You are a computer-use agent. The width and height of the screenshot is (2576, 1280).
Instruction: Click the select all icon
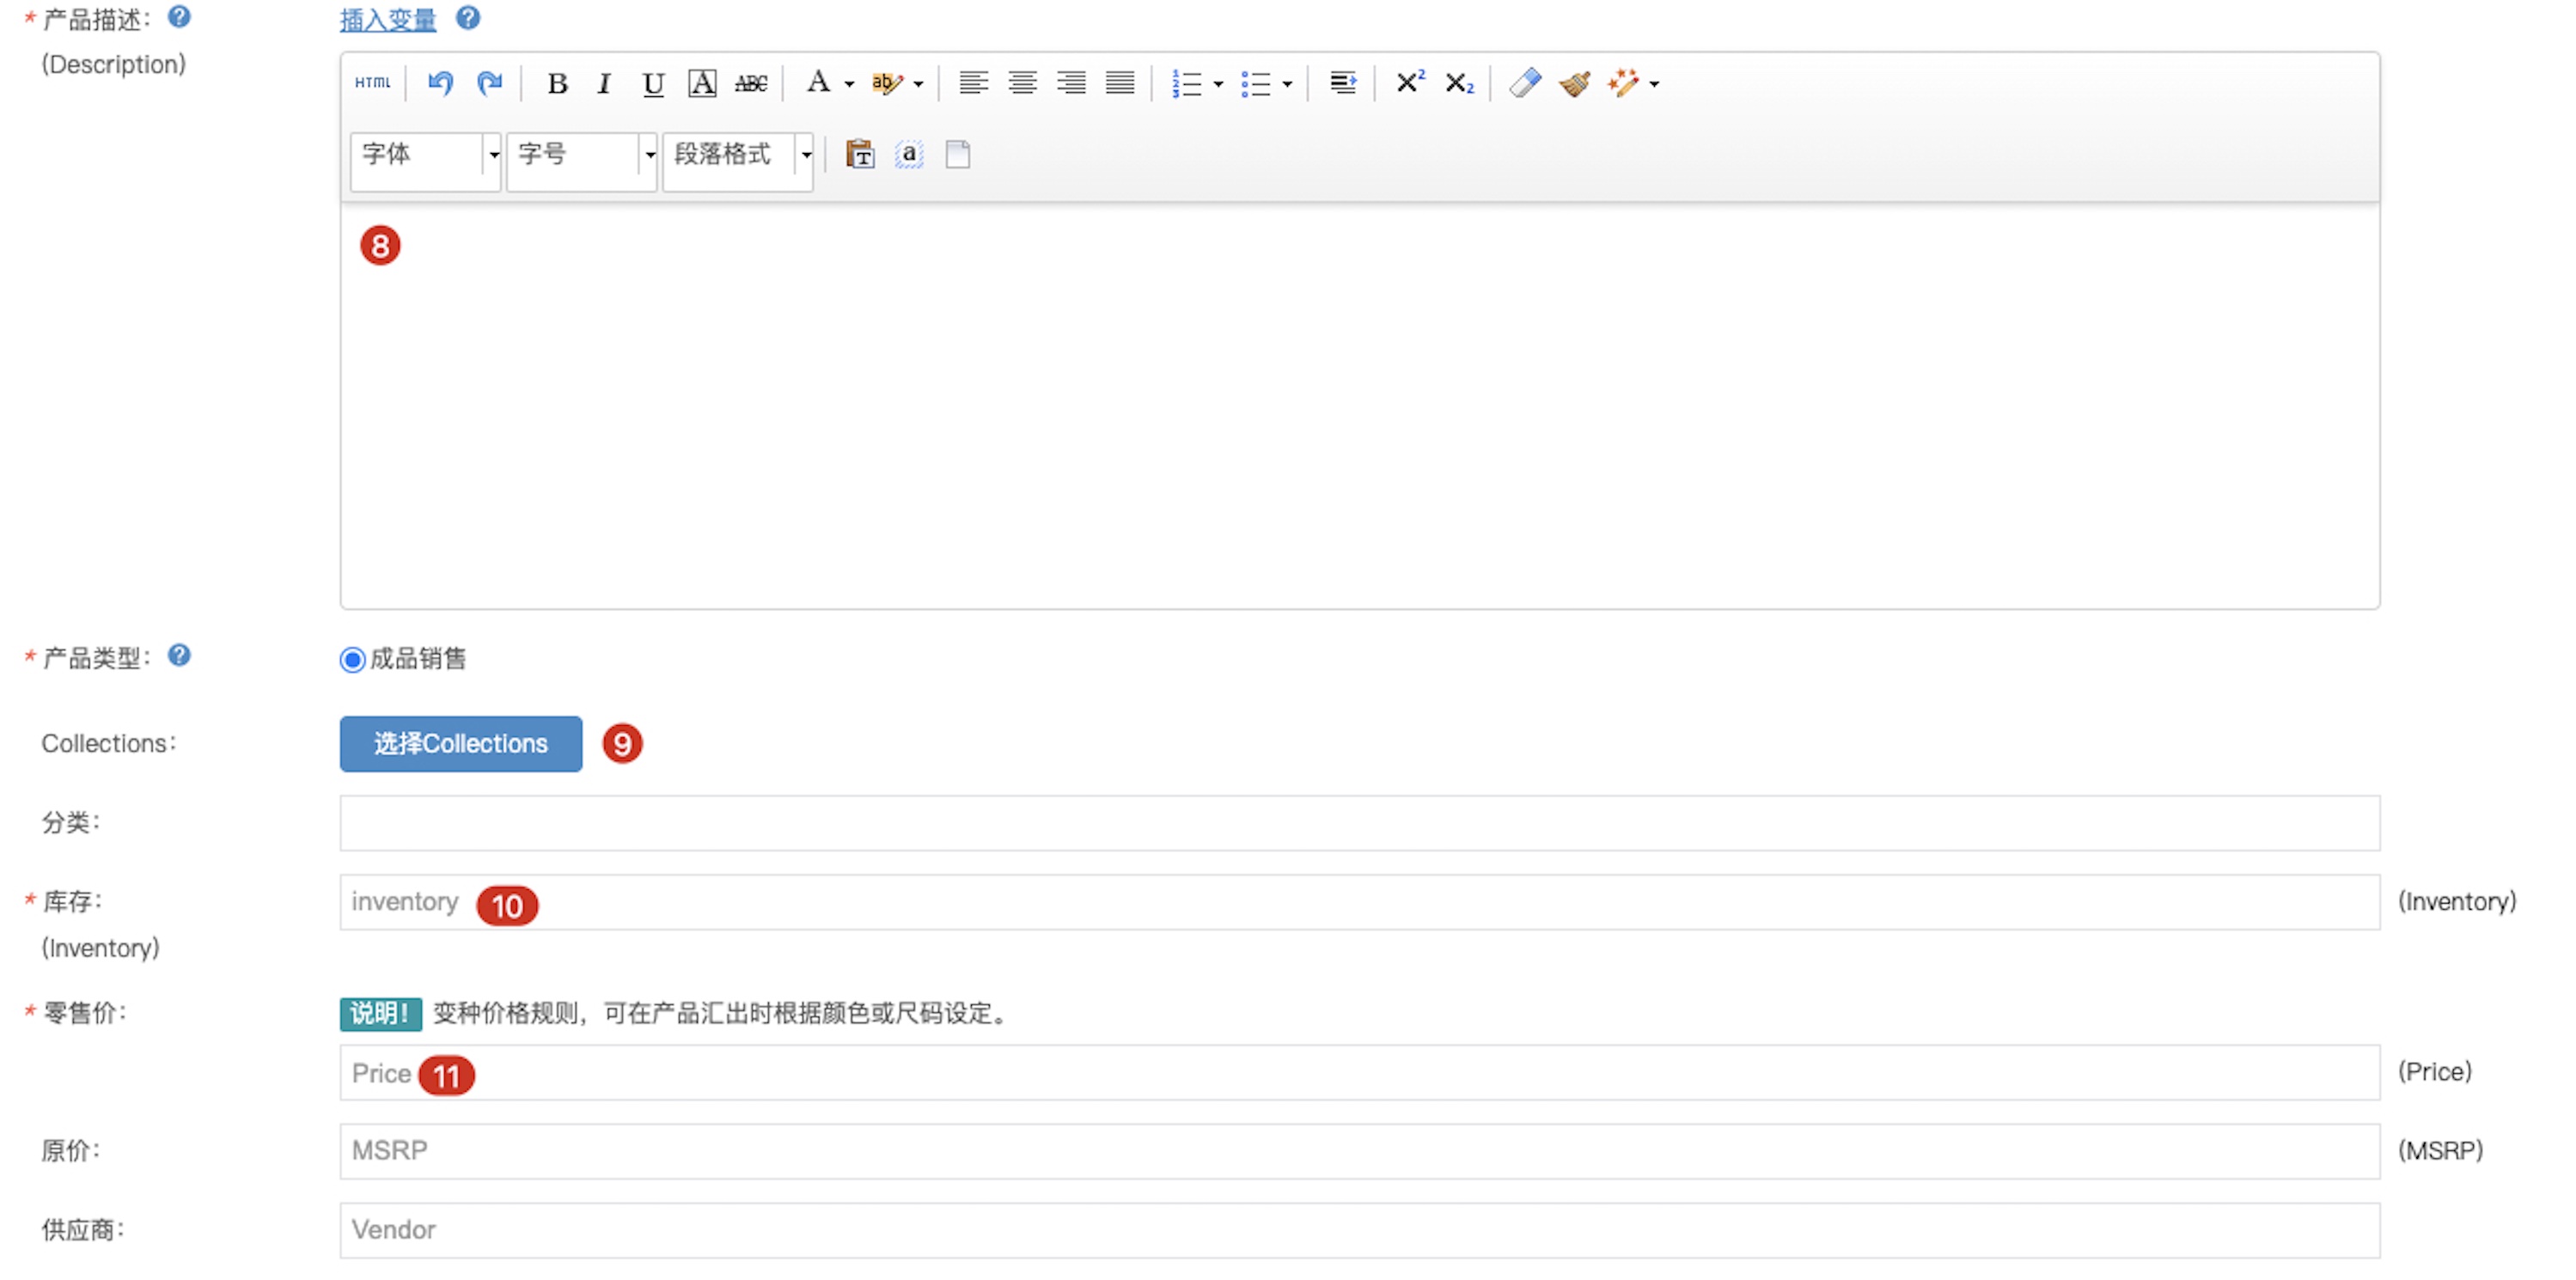909,154
